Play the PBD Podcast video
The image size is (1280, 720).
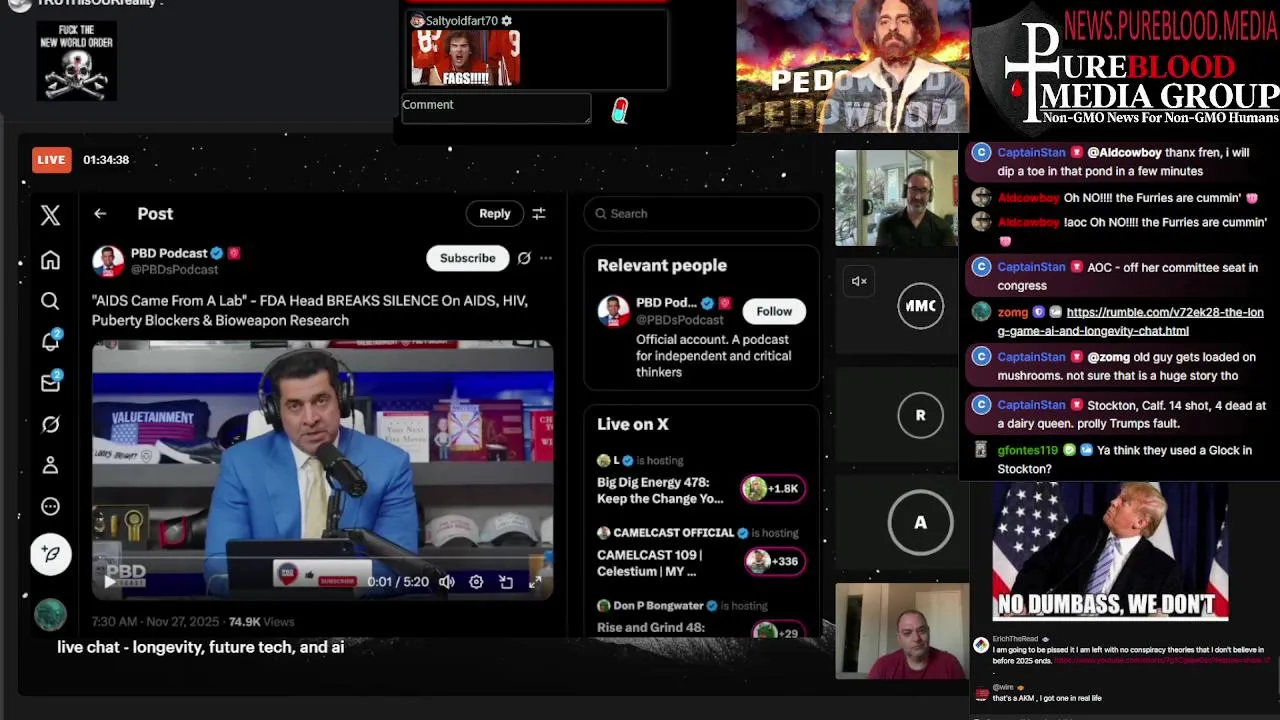click(109, 581)
